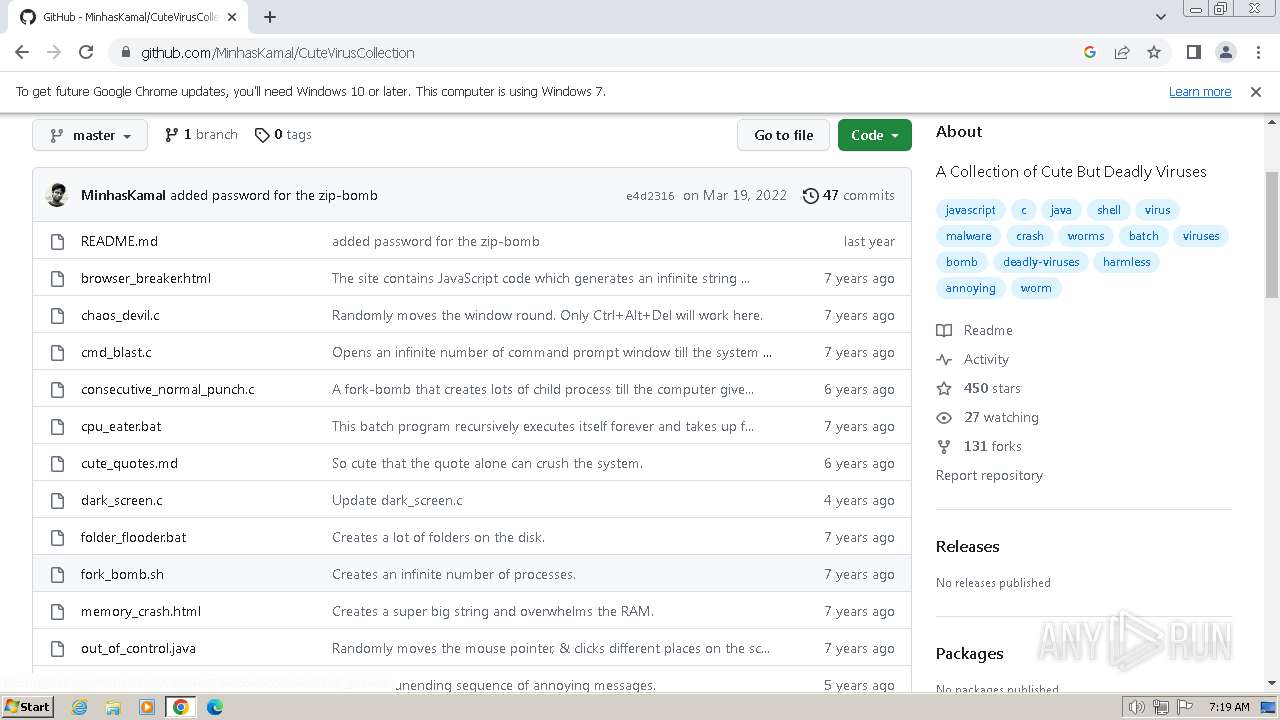Click the bomb topic tag
Viewport: 1280px width, 720px height.
pyautogui.click(x=962, y=262)
